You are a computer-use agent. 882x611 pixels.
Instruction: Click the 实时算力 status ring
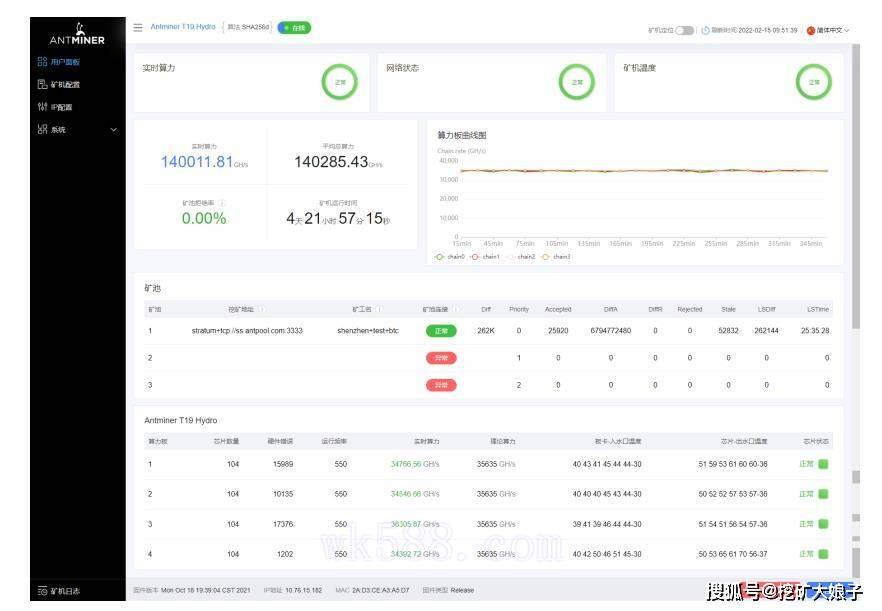coord(340,82)
